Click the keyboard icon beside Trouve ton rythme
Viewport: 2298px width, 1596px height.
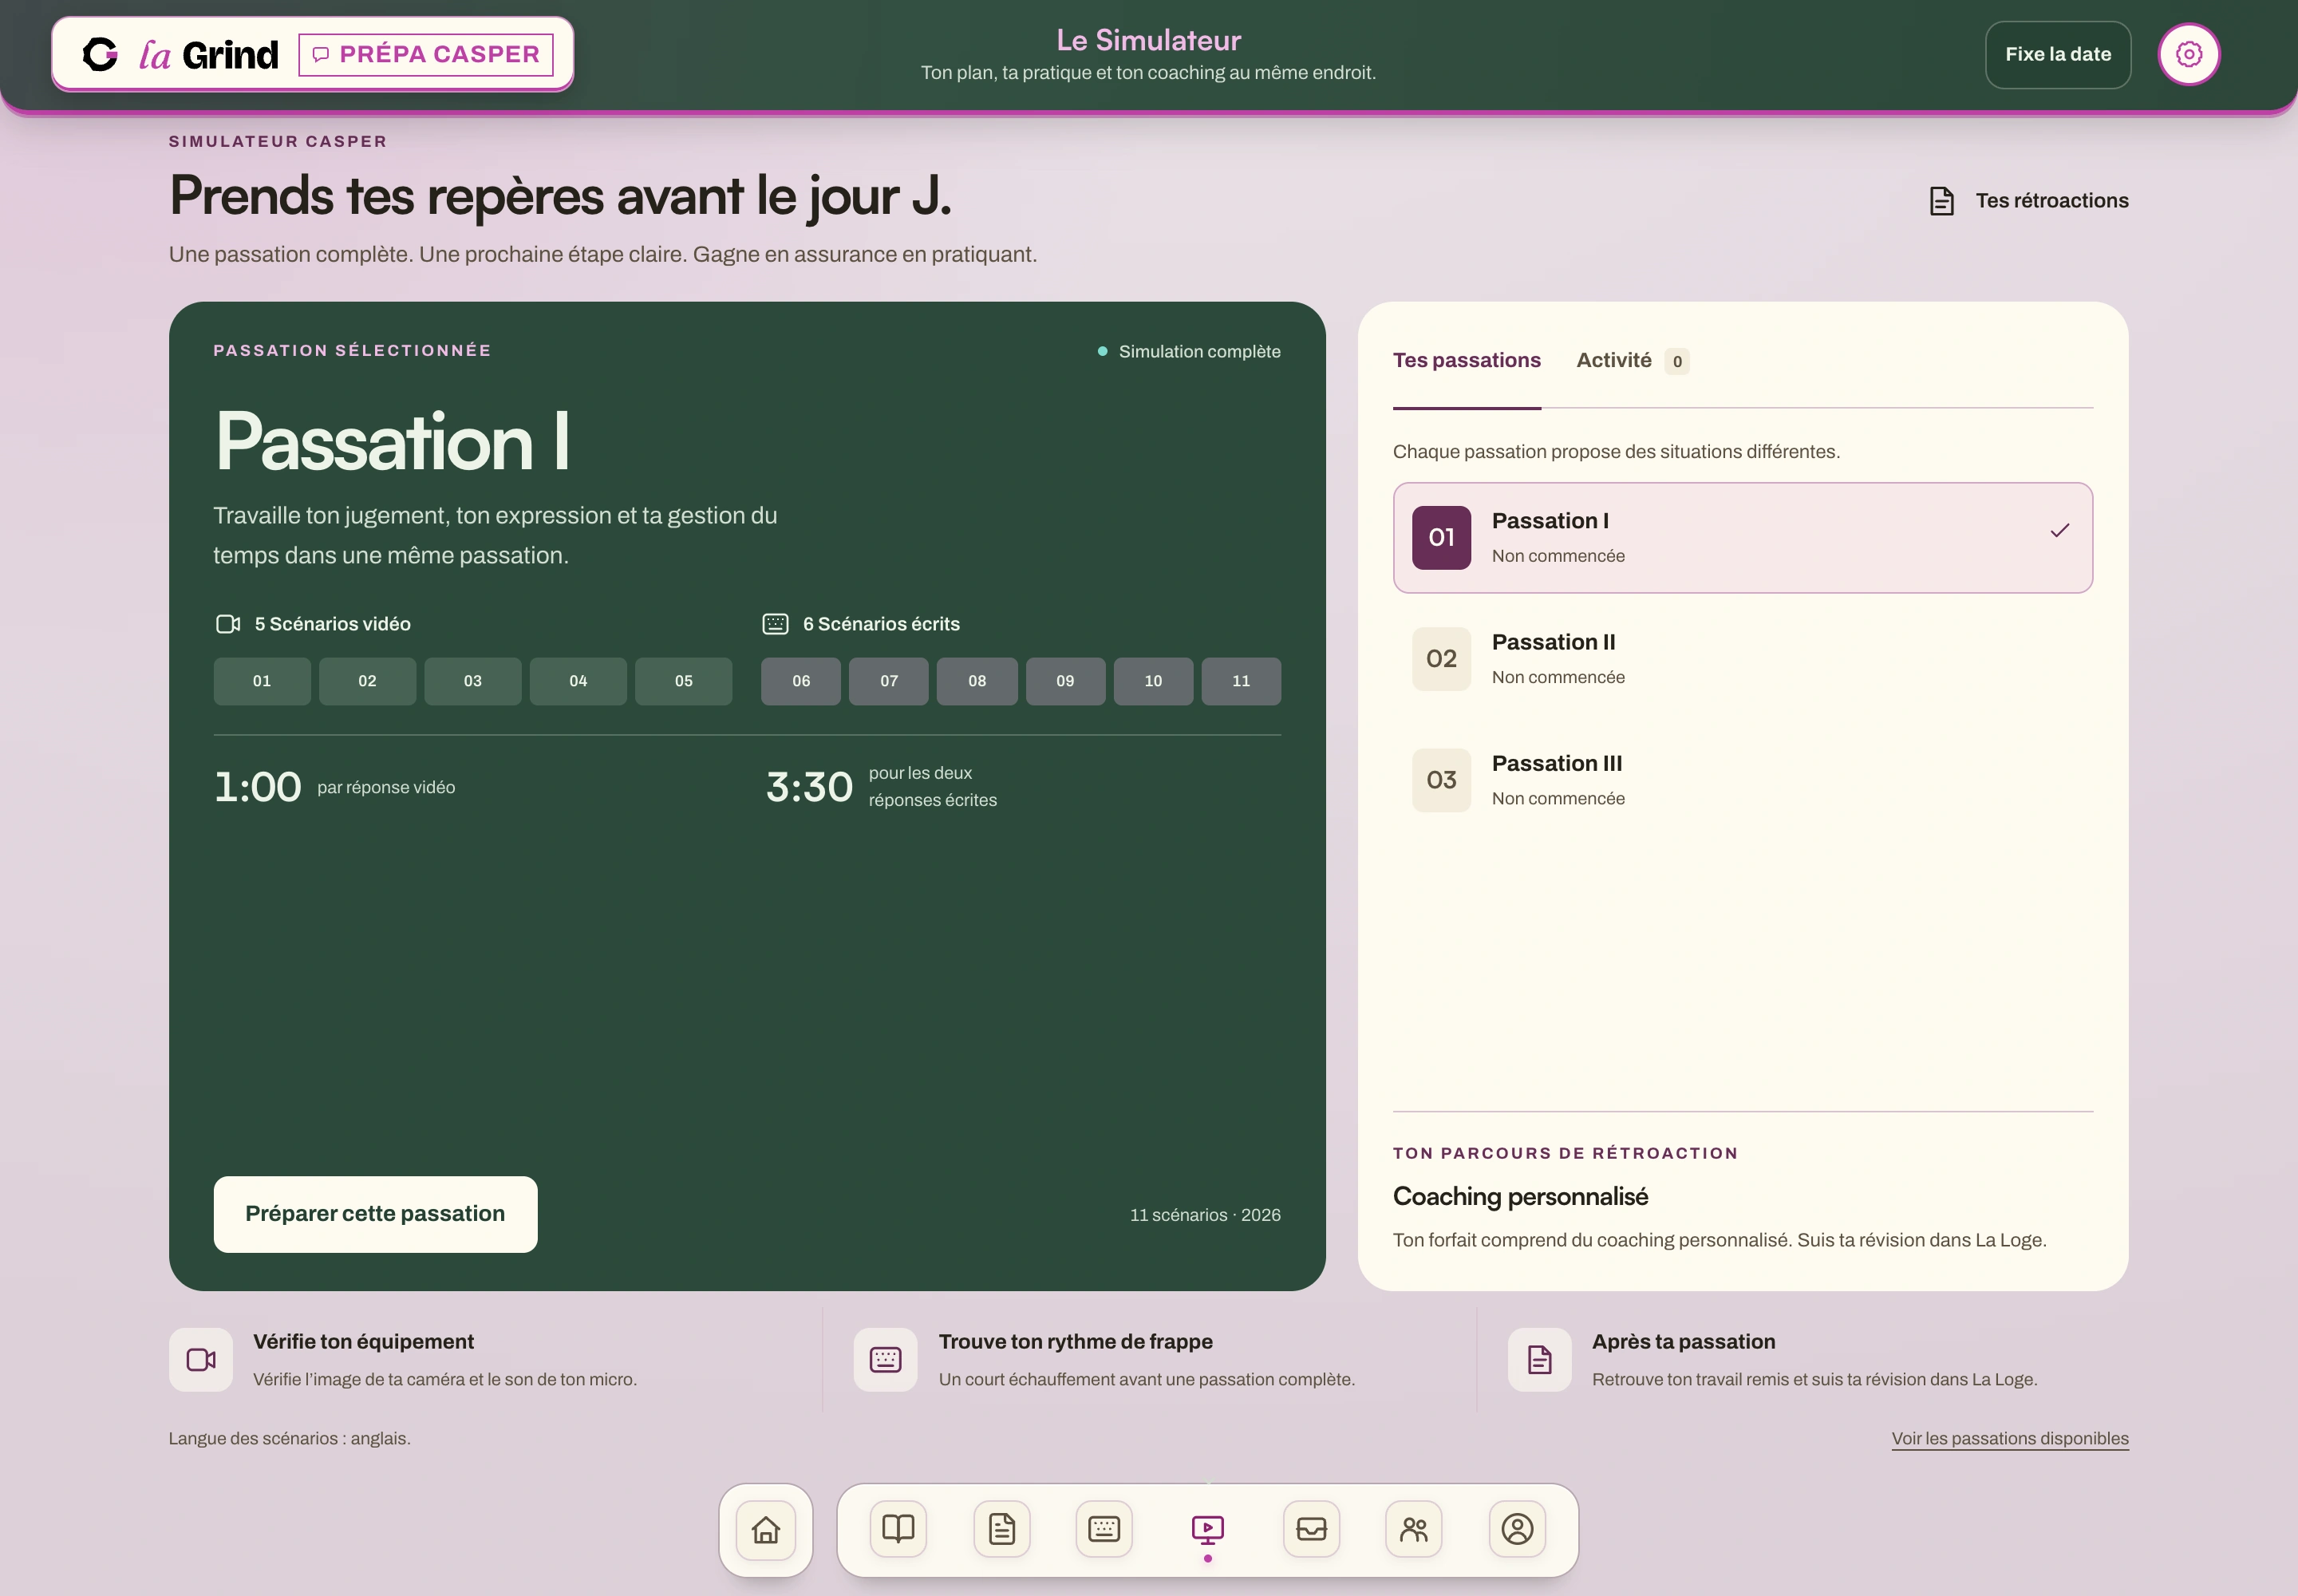click(x=886, y=1360)
